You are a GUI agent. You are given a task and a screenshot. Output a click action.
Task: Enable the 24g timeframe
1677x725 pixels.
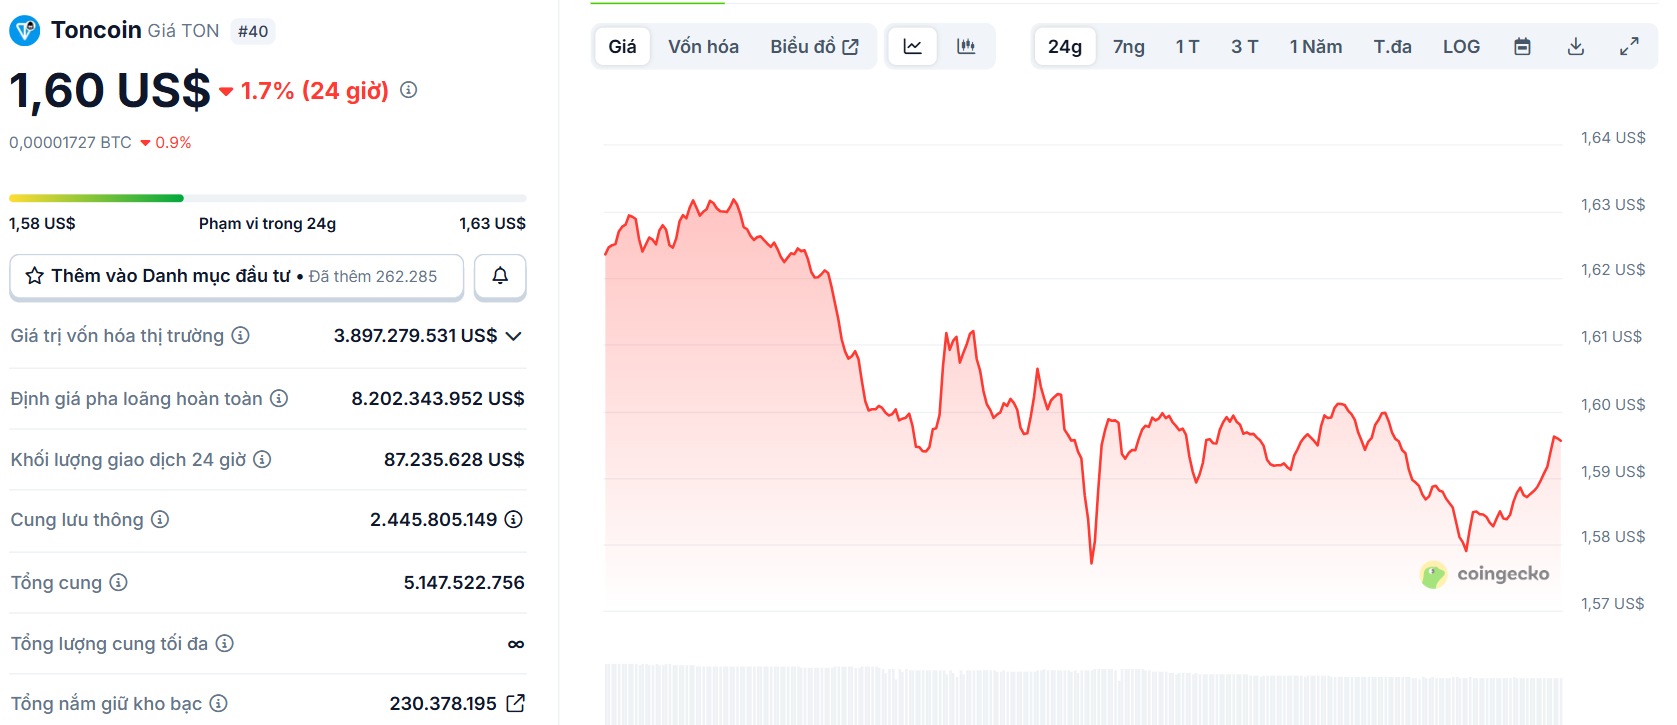[x=1064, y=46]
